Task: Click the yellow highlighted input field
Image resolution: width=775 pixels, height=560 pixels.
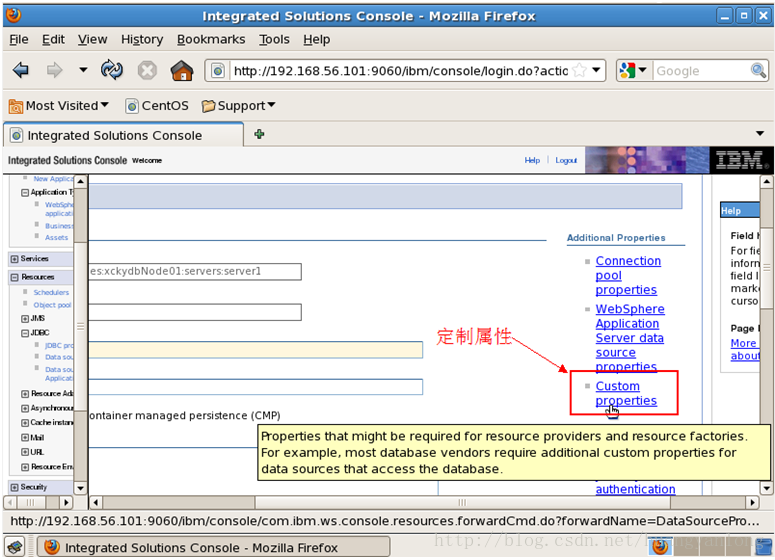Action: (256, 349)
